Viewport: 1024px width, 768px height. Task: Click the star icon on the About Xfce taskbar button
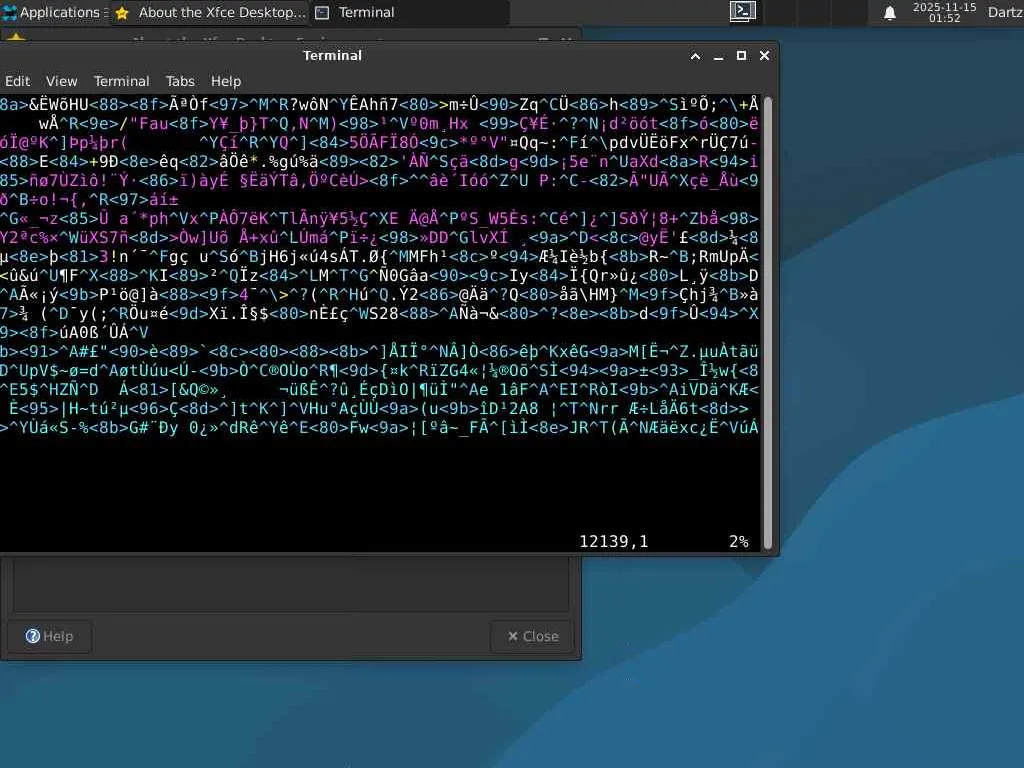tap(122, 12)
